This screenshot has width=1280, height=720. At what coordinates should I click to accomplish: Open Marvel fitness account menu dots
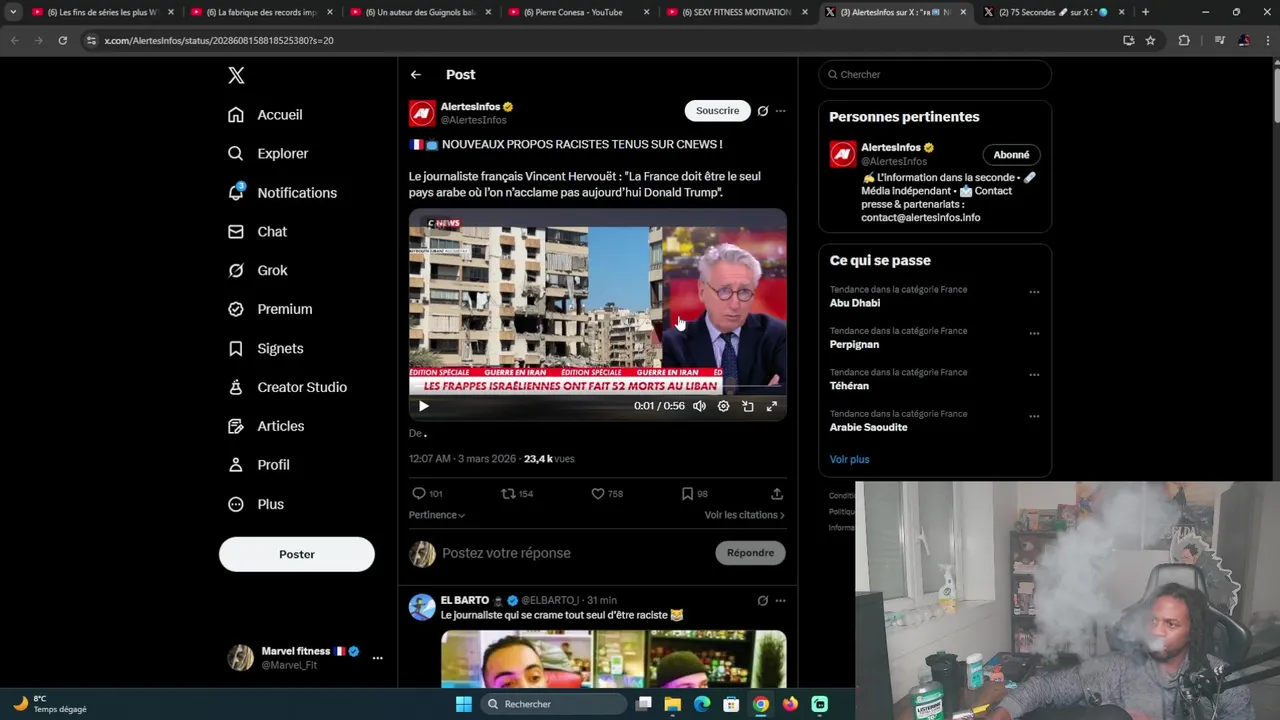(x=377, y=658)
